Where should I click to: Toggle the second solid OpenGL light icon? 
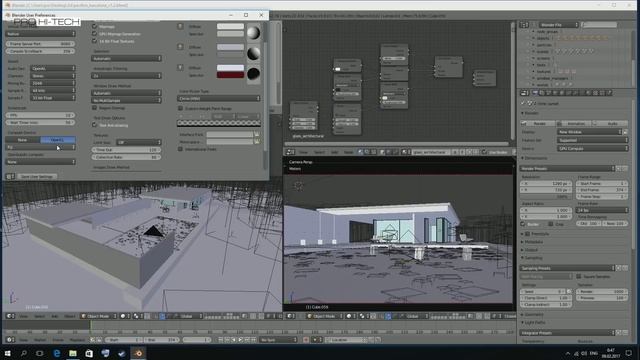point(180,47)
